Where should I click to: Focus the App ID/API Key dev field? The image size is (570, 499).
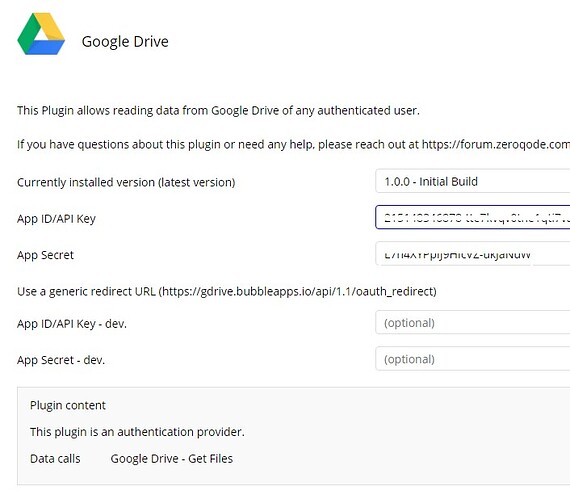click(473, 322)
